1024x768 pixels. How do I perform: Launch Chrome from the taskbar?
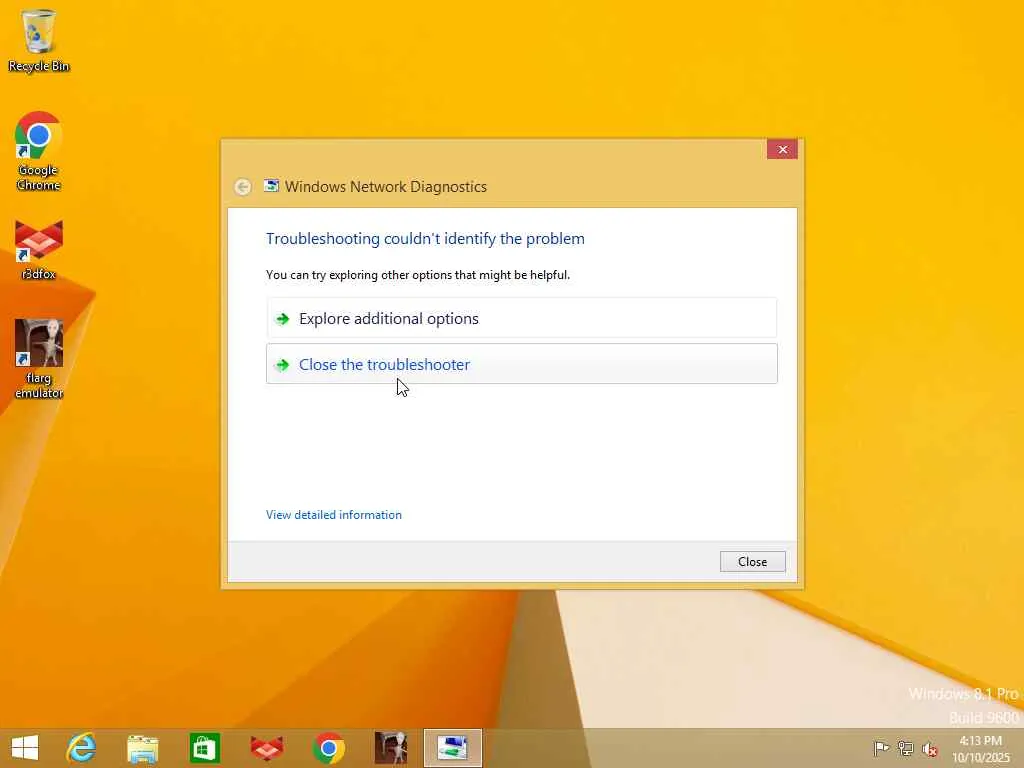(328, 748)
